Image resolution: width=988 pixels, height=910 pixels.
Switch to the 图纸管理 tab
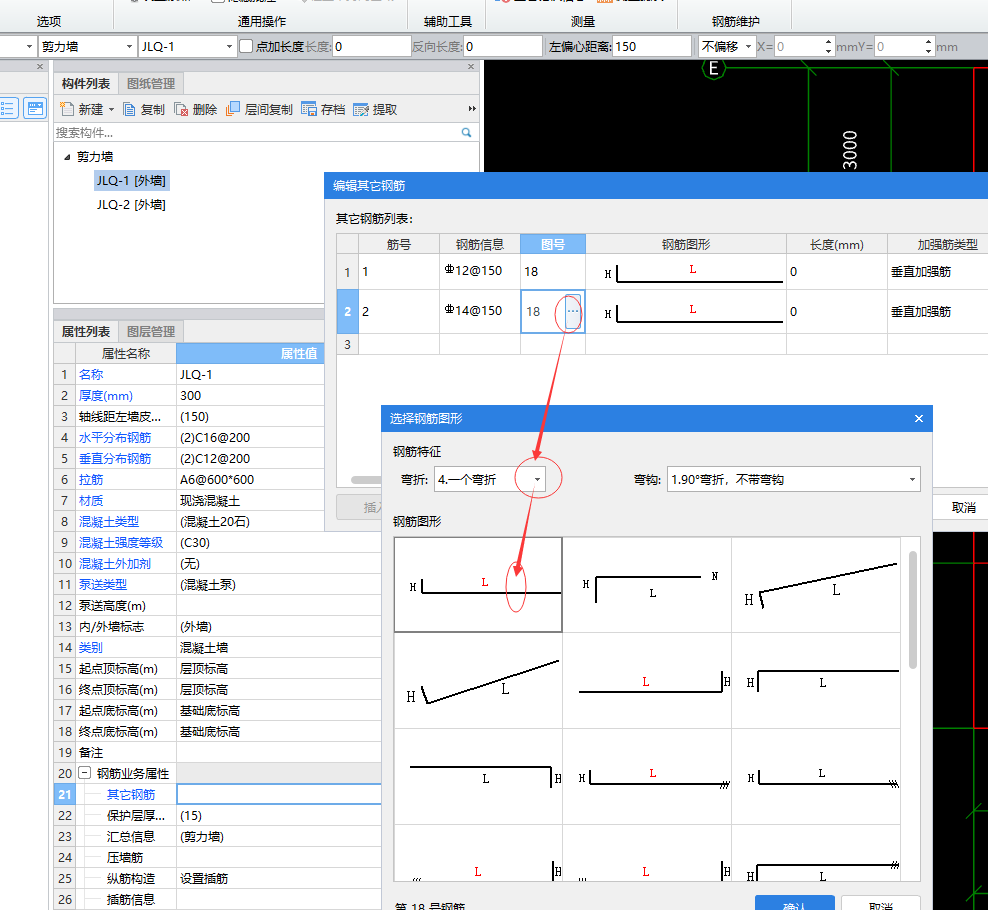tap(151, 83)
